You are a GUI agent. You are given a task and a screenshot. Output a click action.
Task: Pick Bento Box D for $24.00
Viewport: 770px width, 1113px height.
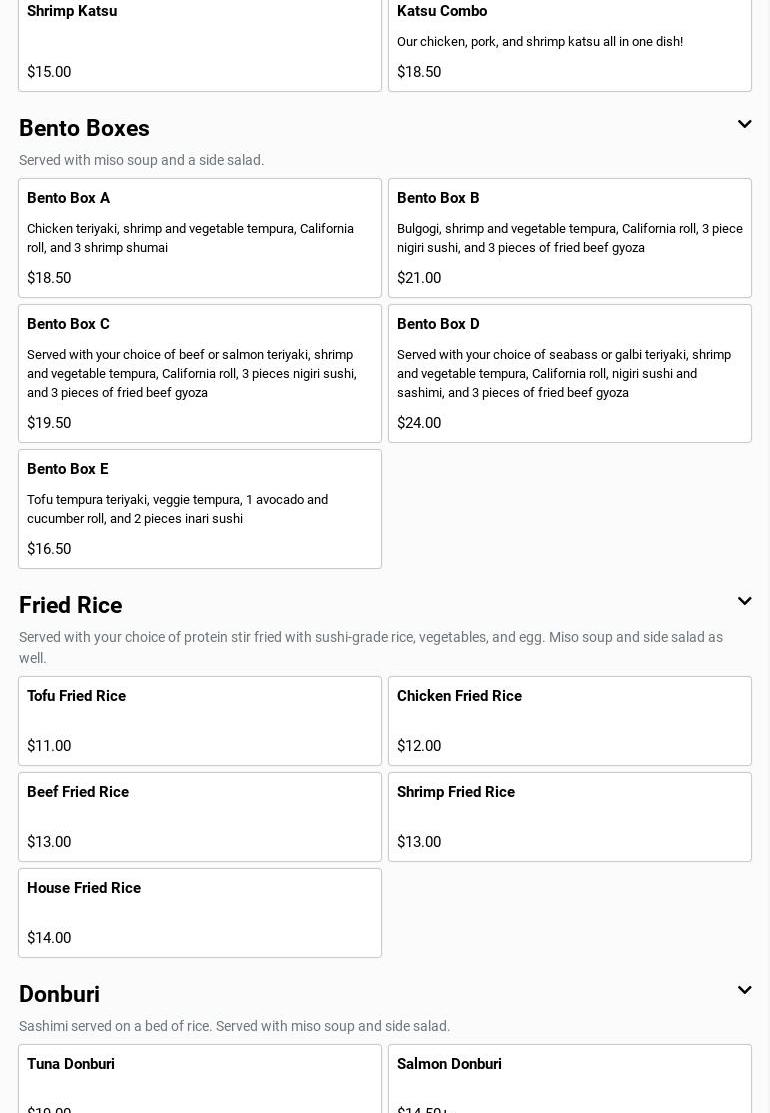pos(570,373)
